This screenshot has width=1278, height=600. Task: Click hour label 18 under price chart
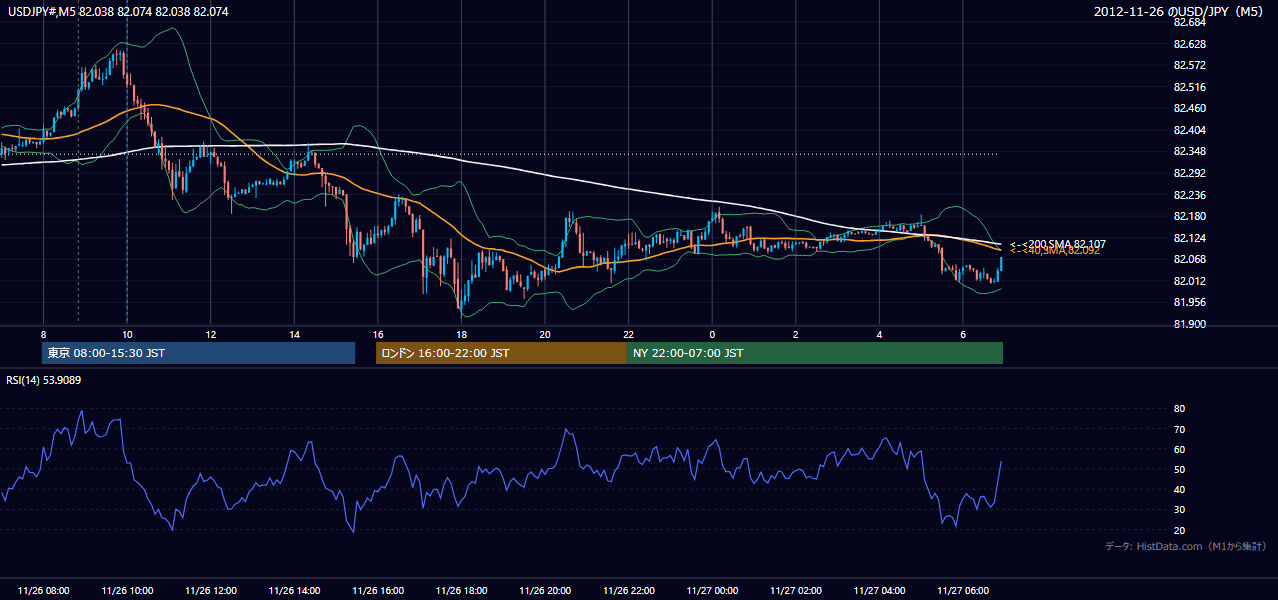click(x=461, y=333)
